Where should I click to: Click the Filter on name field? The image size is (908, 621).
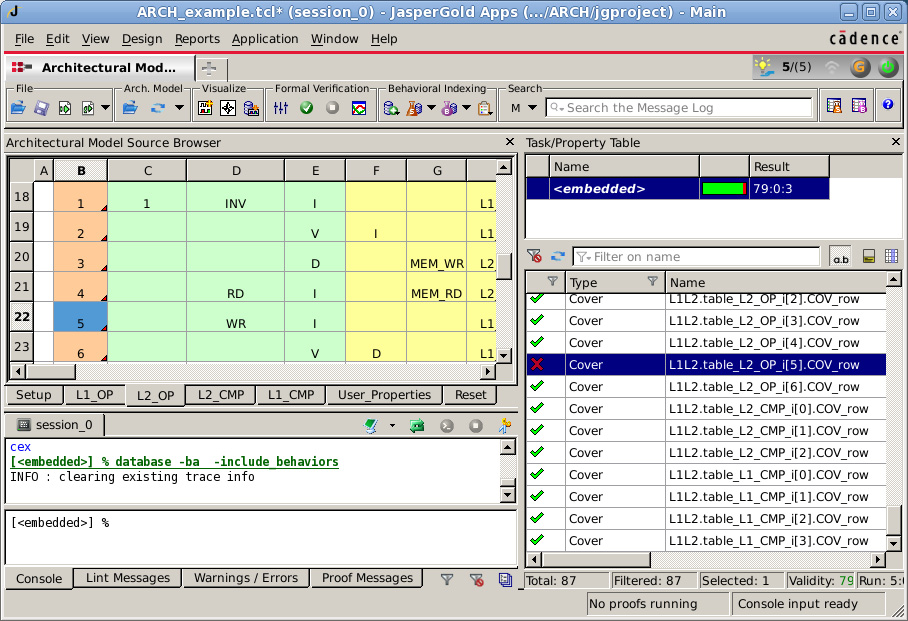696,257
